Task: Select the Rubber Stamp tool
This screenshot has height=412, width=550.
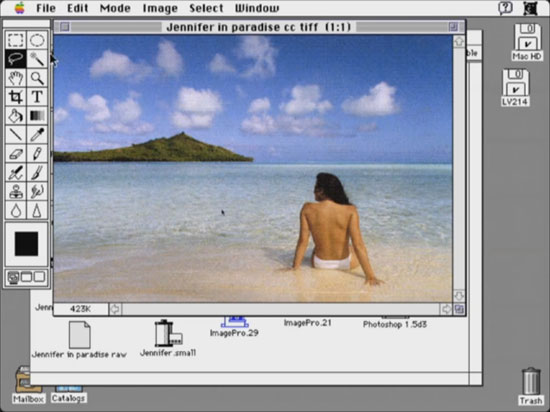Action: pyautogui.click(x=16, y=191)
